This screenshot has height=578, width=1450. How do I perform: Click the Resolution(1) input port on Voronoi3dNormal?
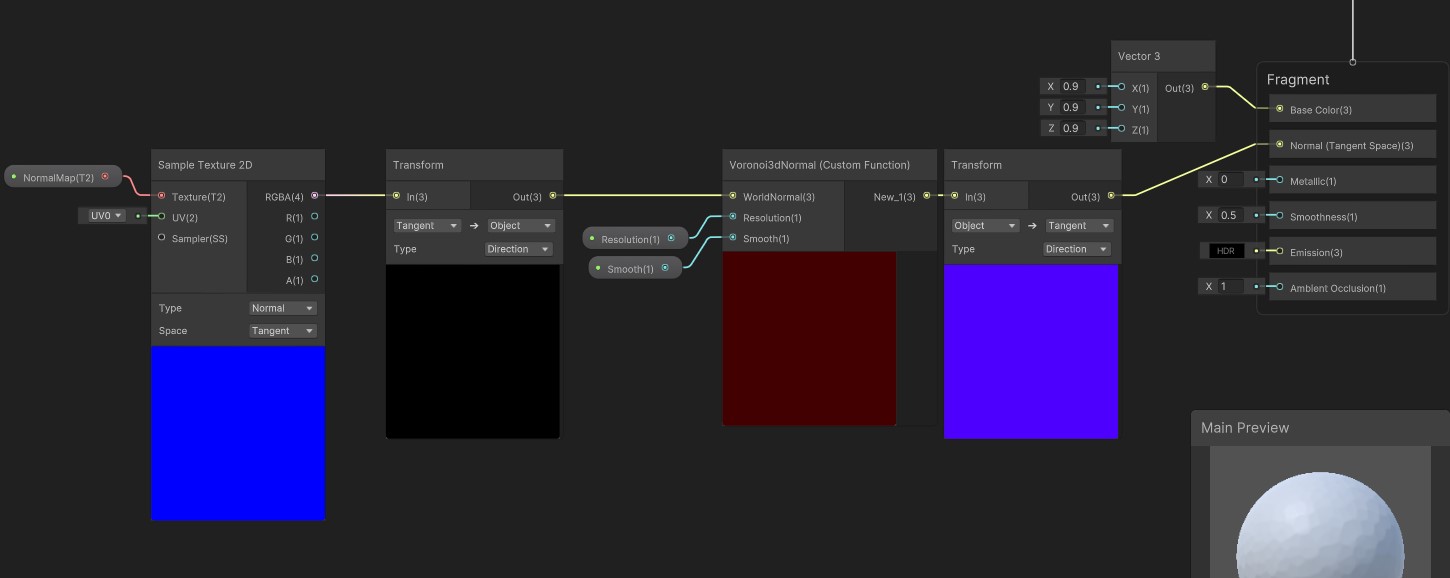point(733,217)
